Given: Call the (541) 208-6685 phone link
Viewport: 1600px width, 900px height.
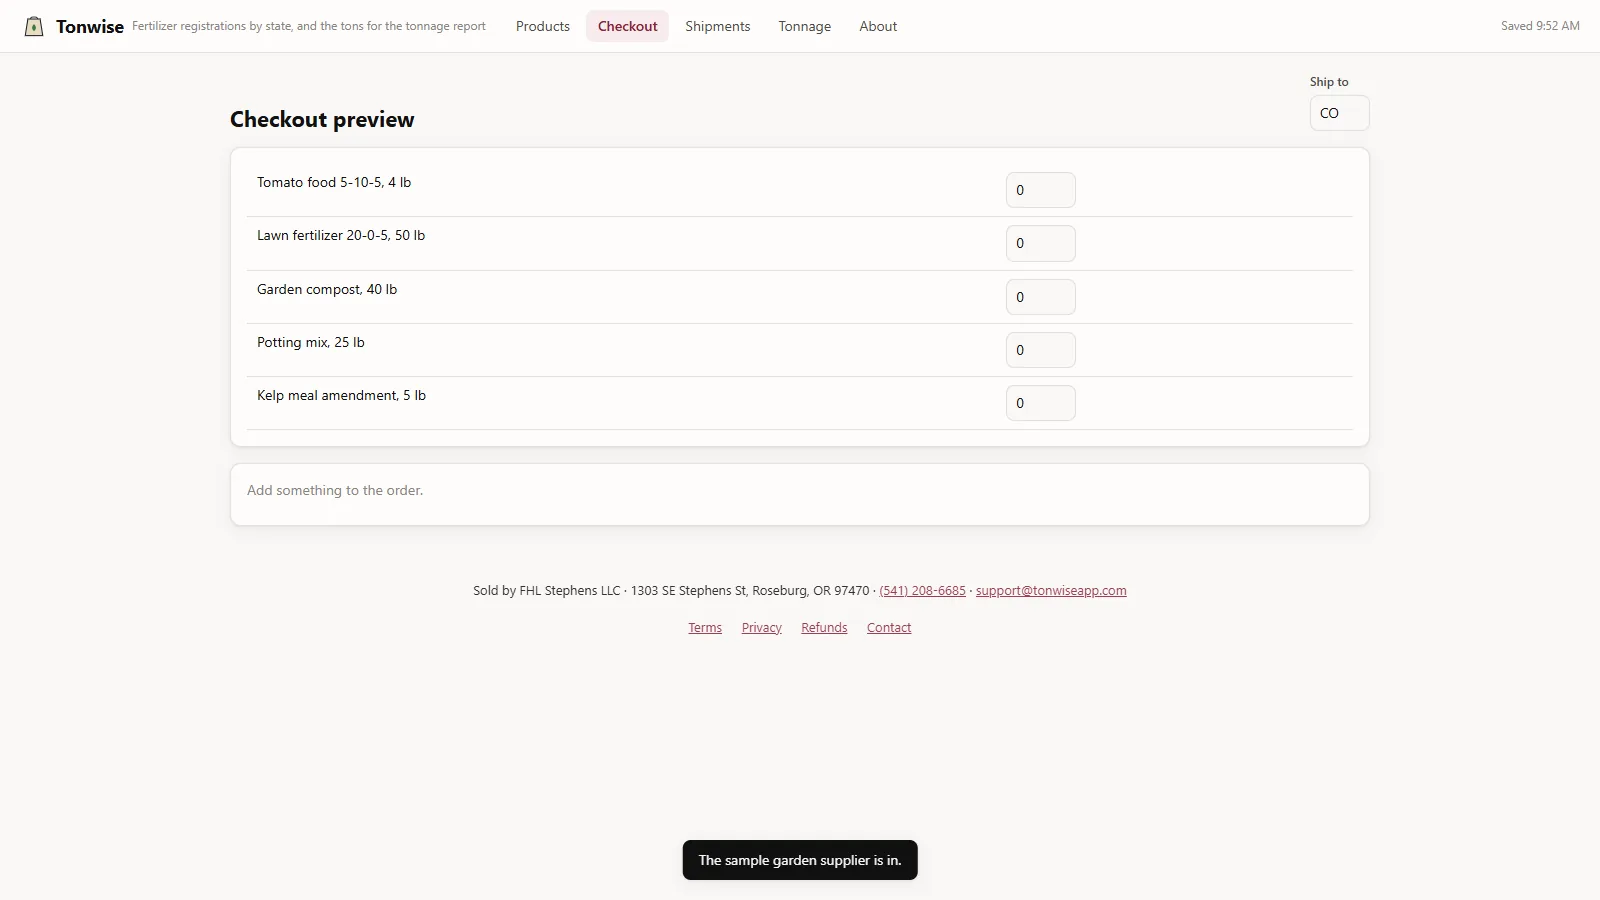Looking at the screenshot, I should coord(922,590).
